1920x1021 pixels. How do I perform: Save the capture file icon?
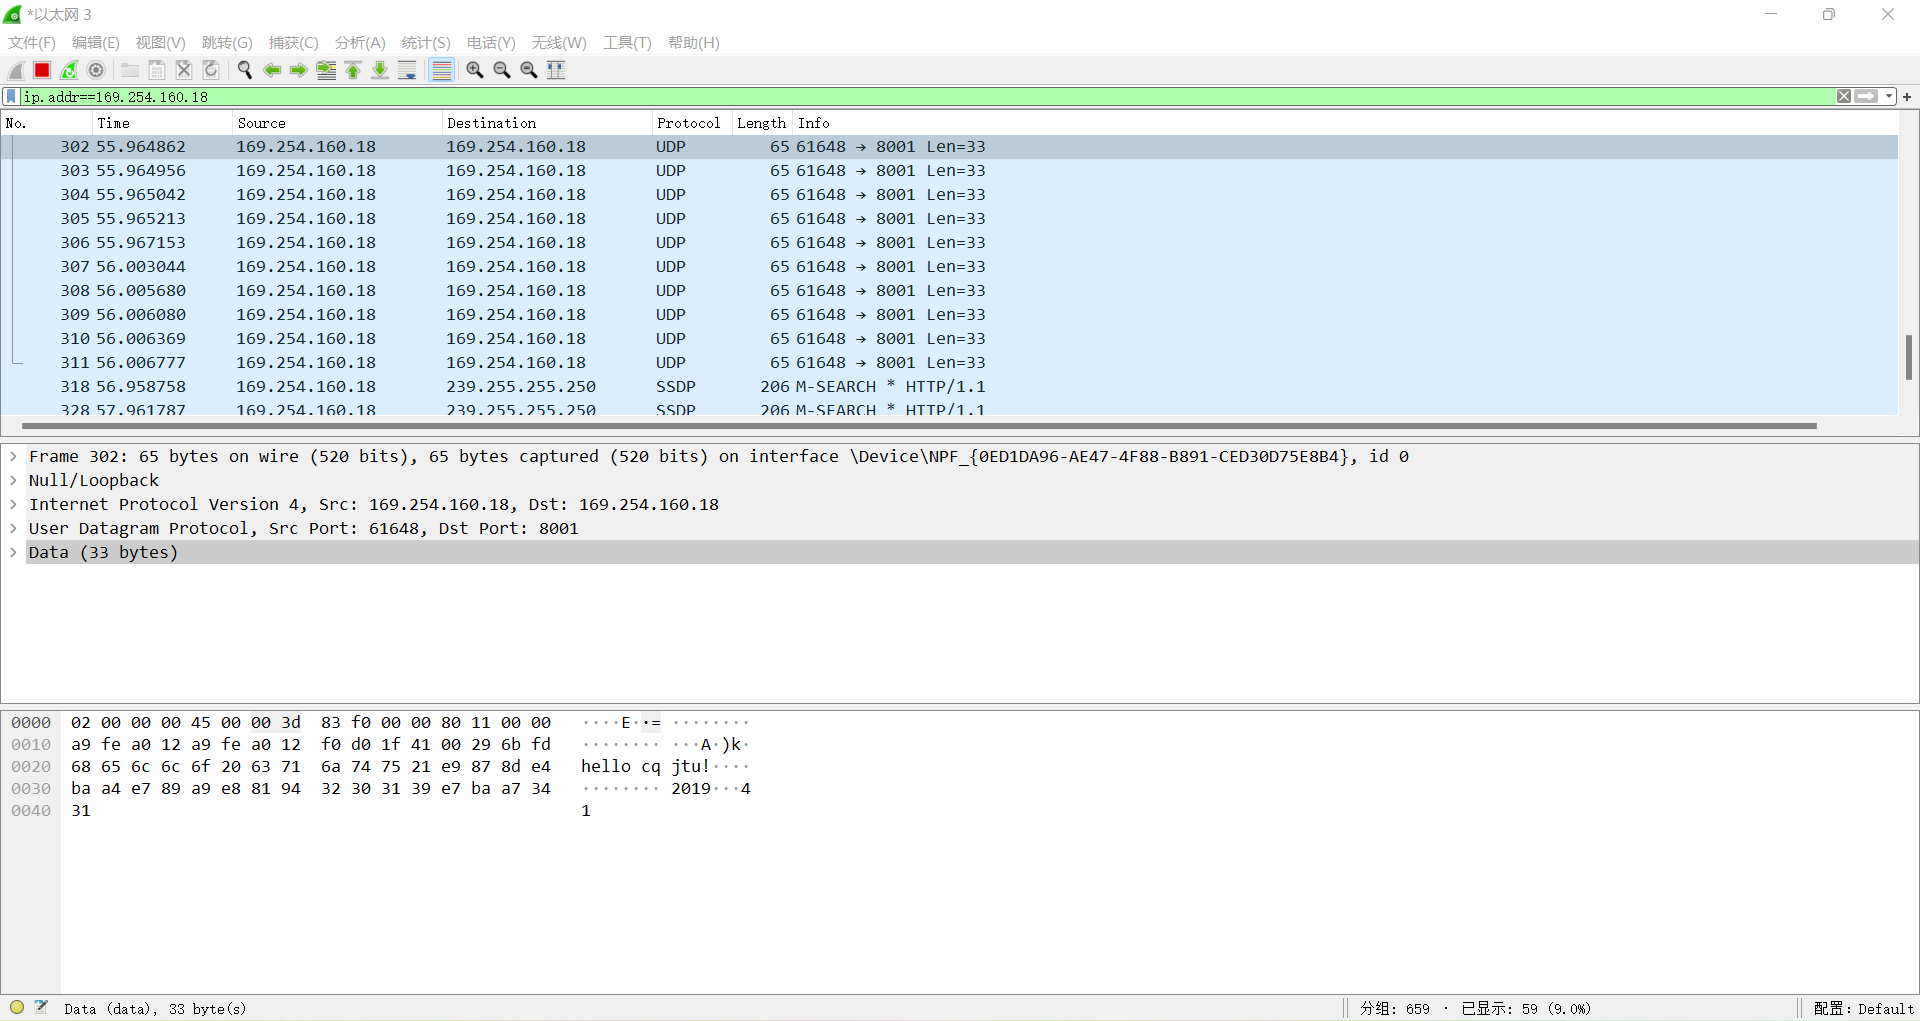point(157,70)
